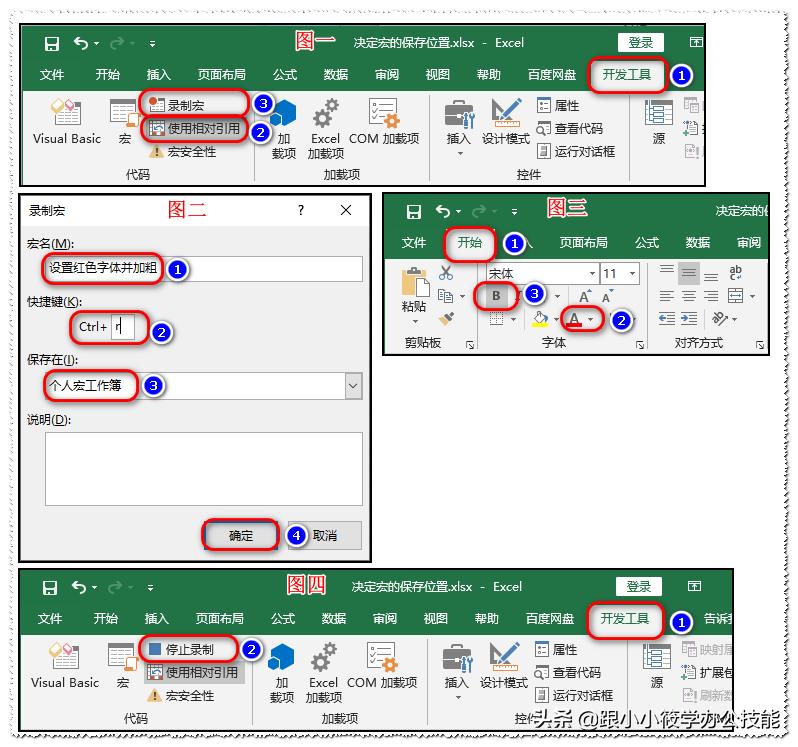798x747 pixels.
Task: Click the 粘贴 (Paste) clipboard icon in Figure 3
Action: pyautogui.click(x=415, y=282)
